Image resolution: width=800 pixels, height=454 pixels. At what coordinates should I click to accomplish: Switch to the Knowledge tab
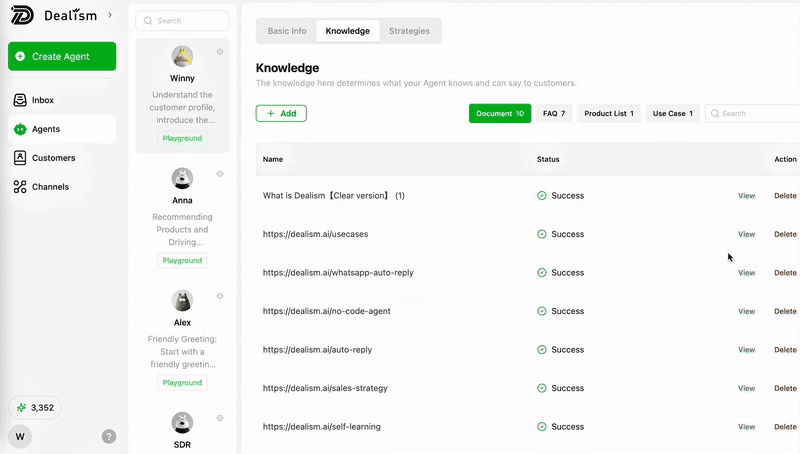[x=347, y=31]
